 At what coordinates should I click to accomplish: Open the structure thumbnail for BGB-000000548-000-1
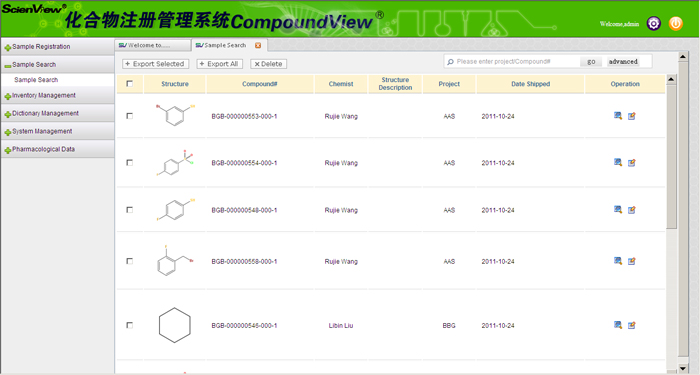pos(175,210)
